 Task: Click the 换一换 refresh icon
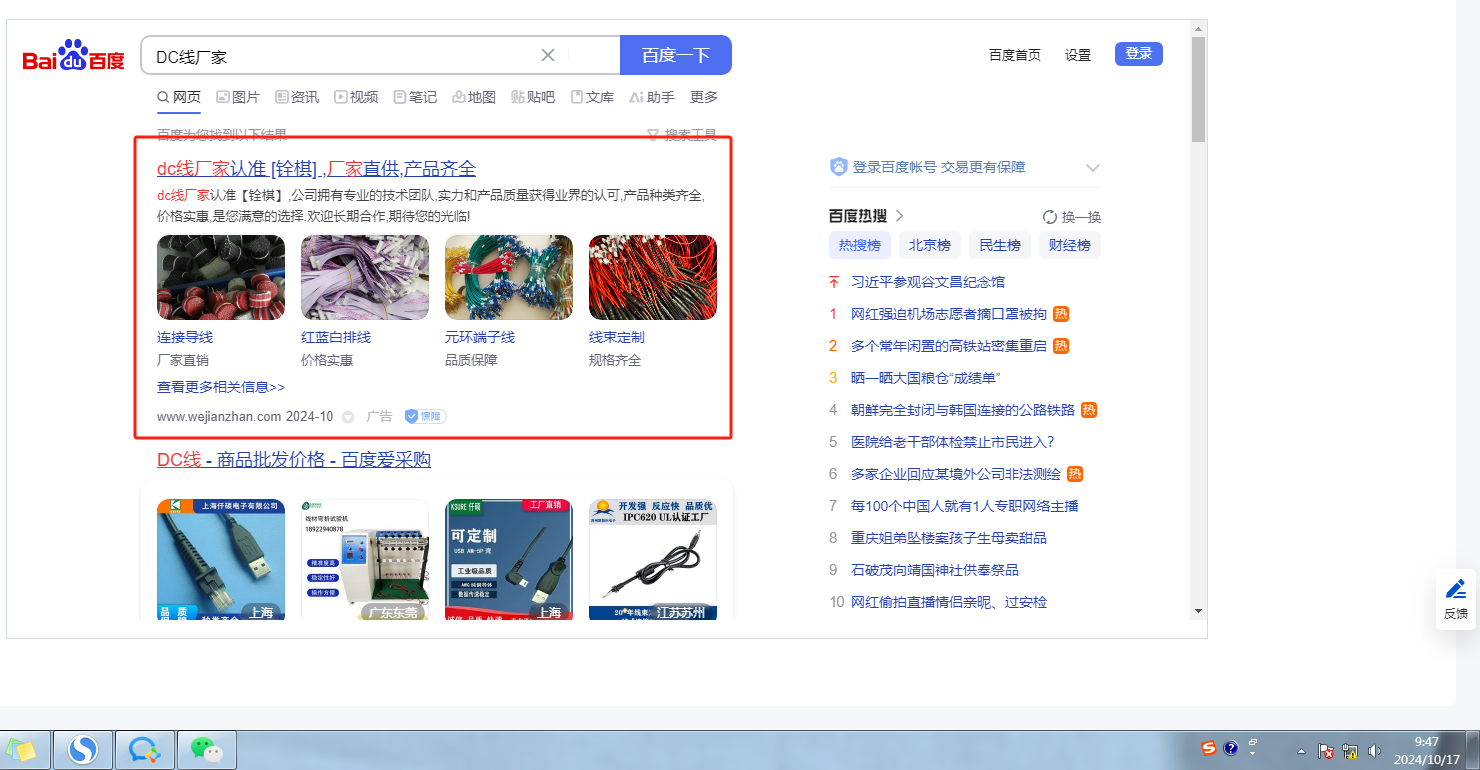click(x=1050, y=217)
